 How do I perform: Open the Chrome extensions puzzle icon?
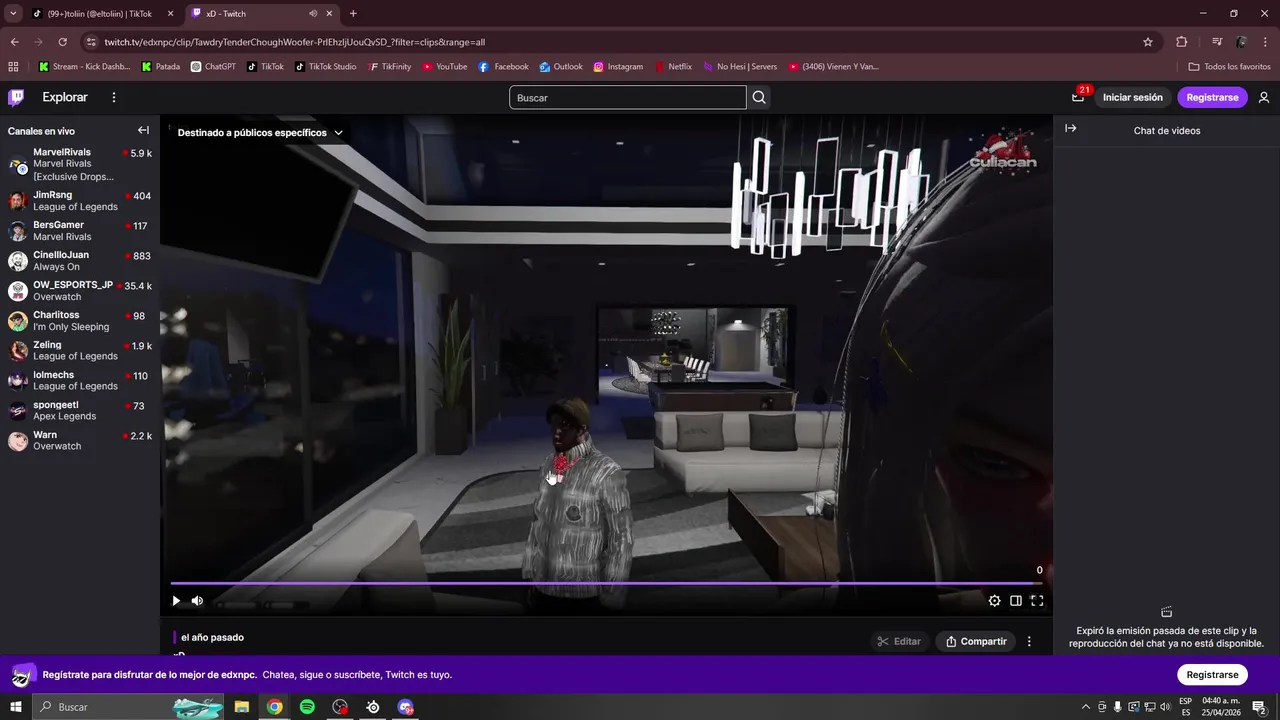(x=1182, y=42)
